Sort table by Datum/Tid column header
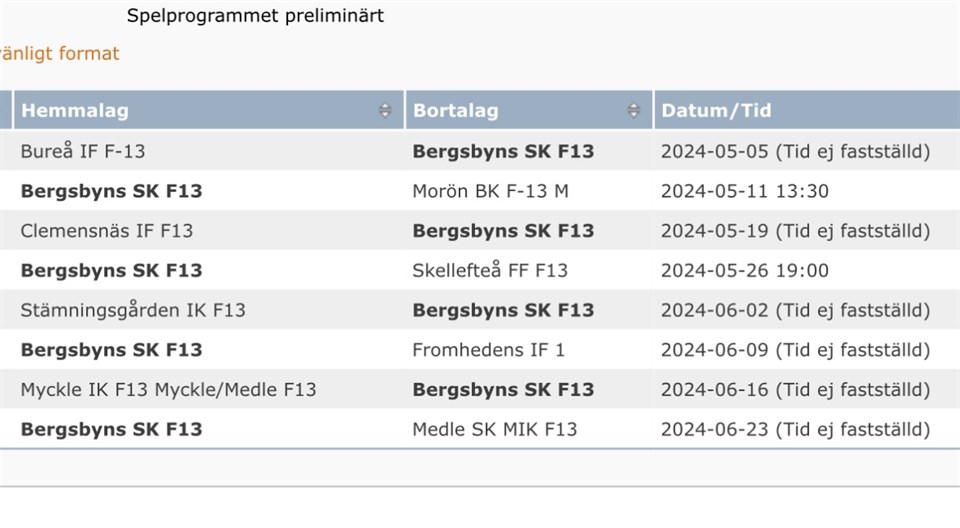Screen dimensions: 960x528 [x=716, y=111]
